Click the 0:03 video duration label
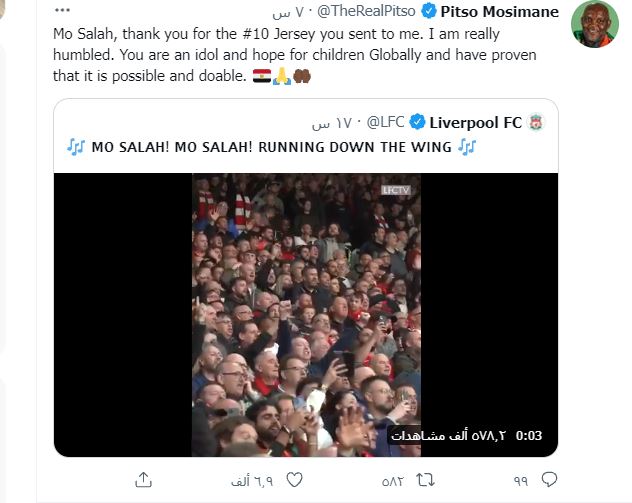The width and height of the screenshot is (632, 503). coord(529,436)
